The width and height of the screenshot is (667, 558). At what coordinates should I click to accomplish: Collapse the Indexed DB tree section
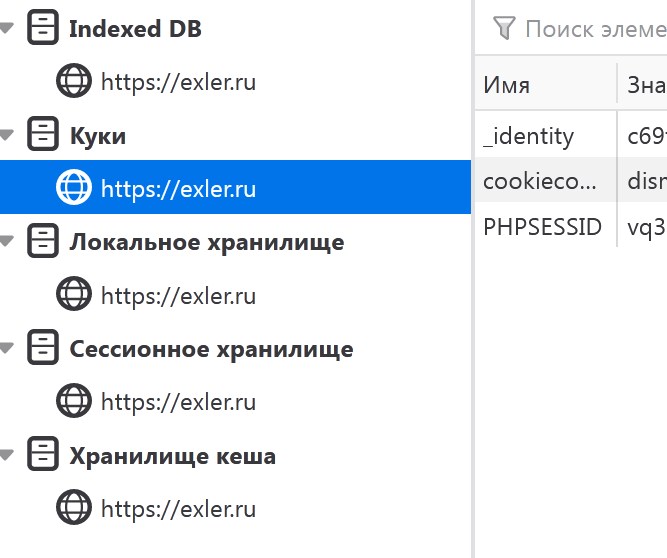[x=7, y=29]
